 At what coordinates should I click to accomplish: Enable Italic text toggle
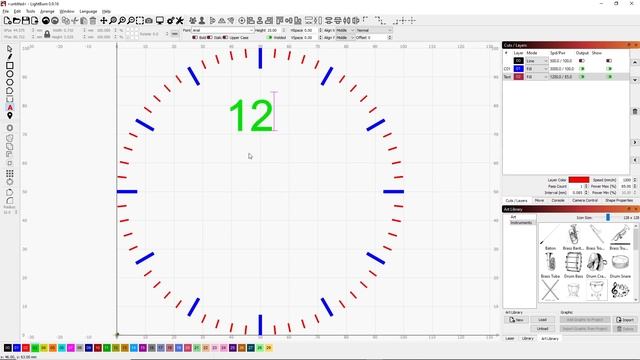pos(210,38)
